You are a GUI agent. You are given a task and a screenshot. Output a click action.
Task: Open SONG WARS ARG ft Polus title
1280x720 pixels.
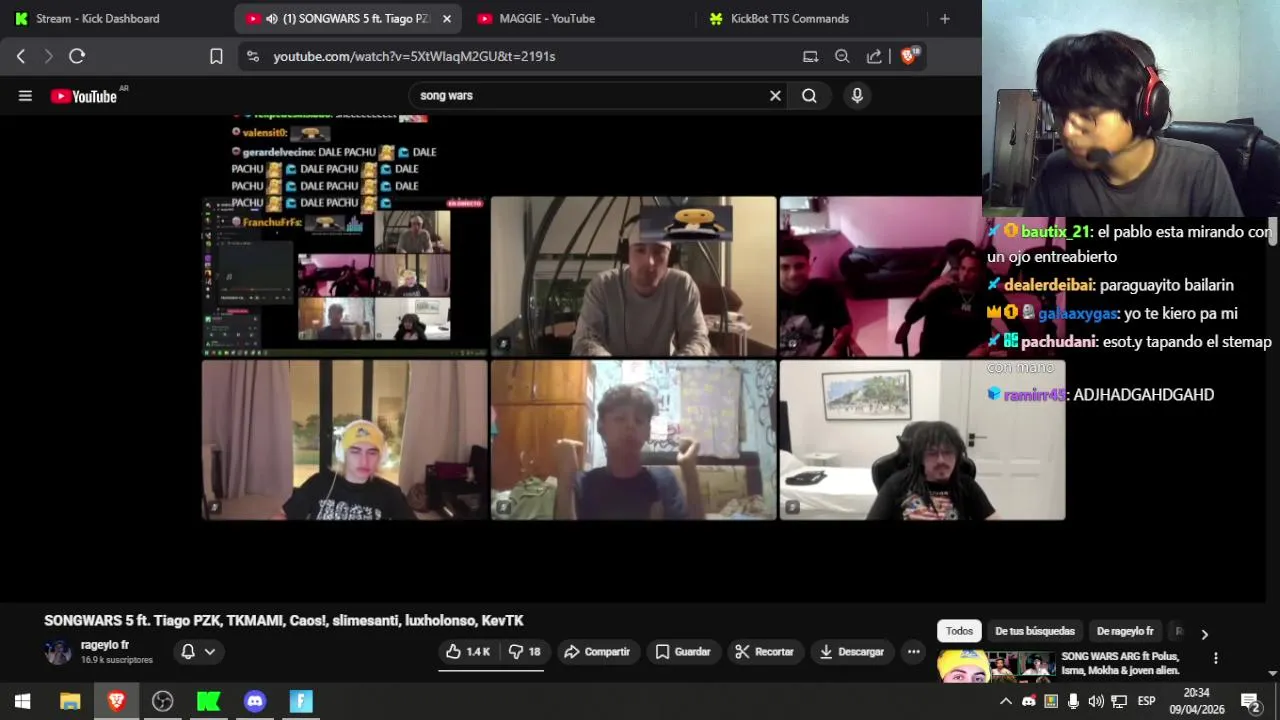coord(1121,663)
